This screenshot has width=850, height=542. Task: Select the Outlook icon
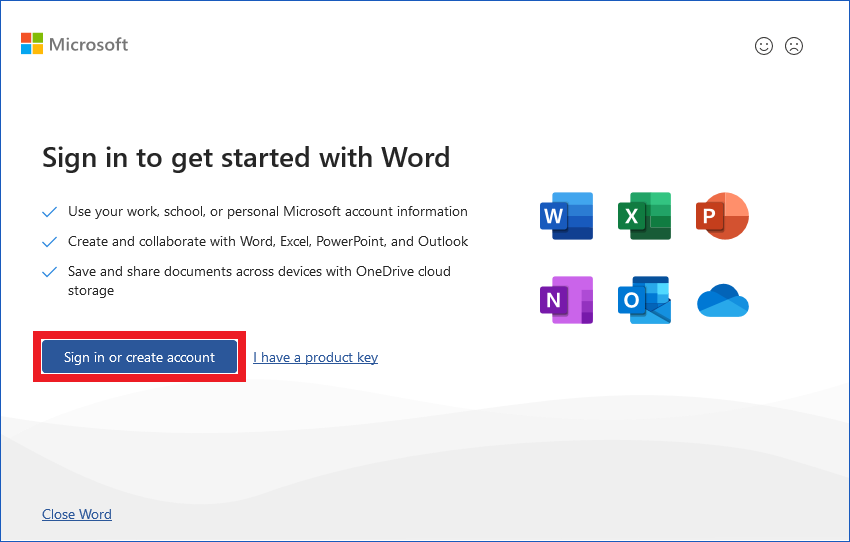pos(644,300)
